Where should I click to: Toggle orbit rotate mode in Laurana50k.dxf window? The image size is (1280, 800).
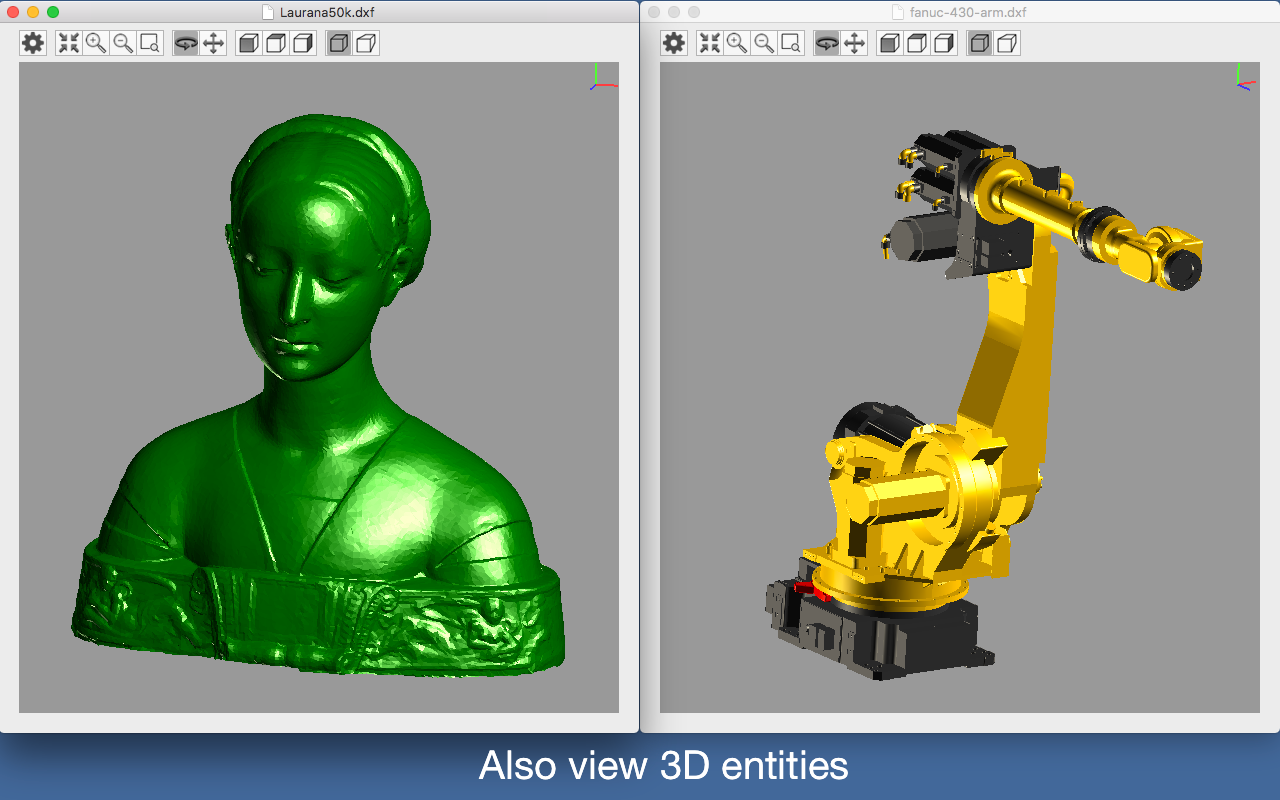[x=185, y=43]
